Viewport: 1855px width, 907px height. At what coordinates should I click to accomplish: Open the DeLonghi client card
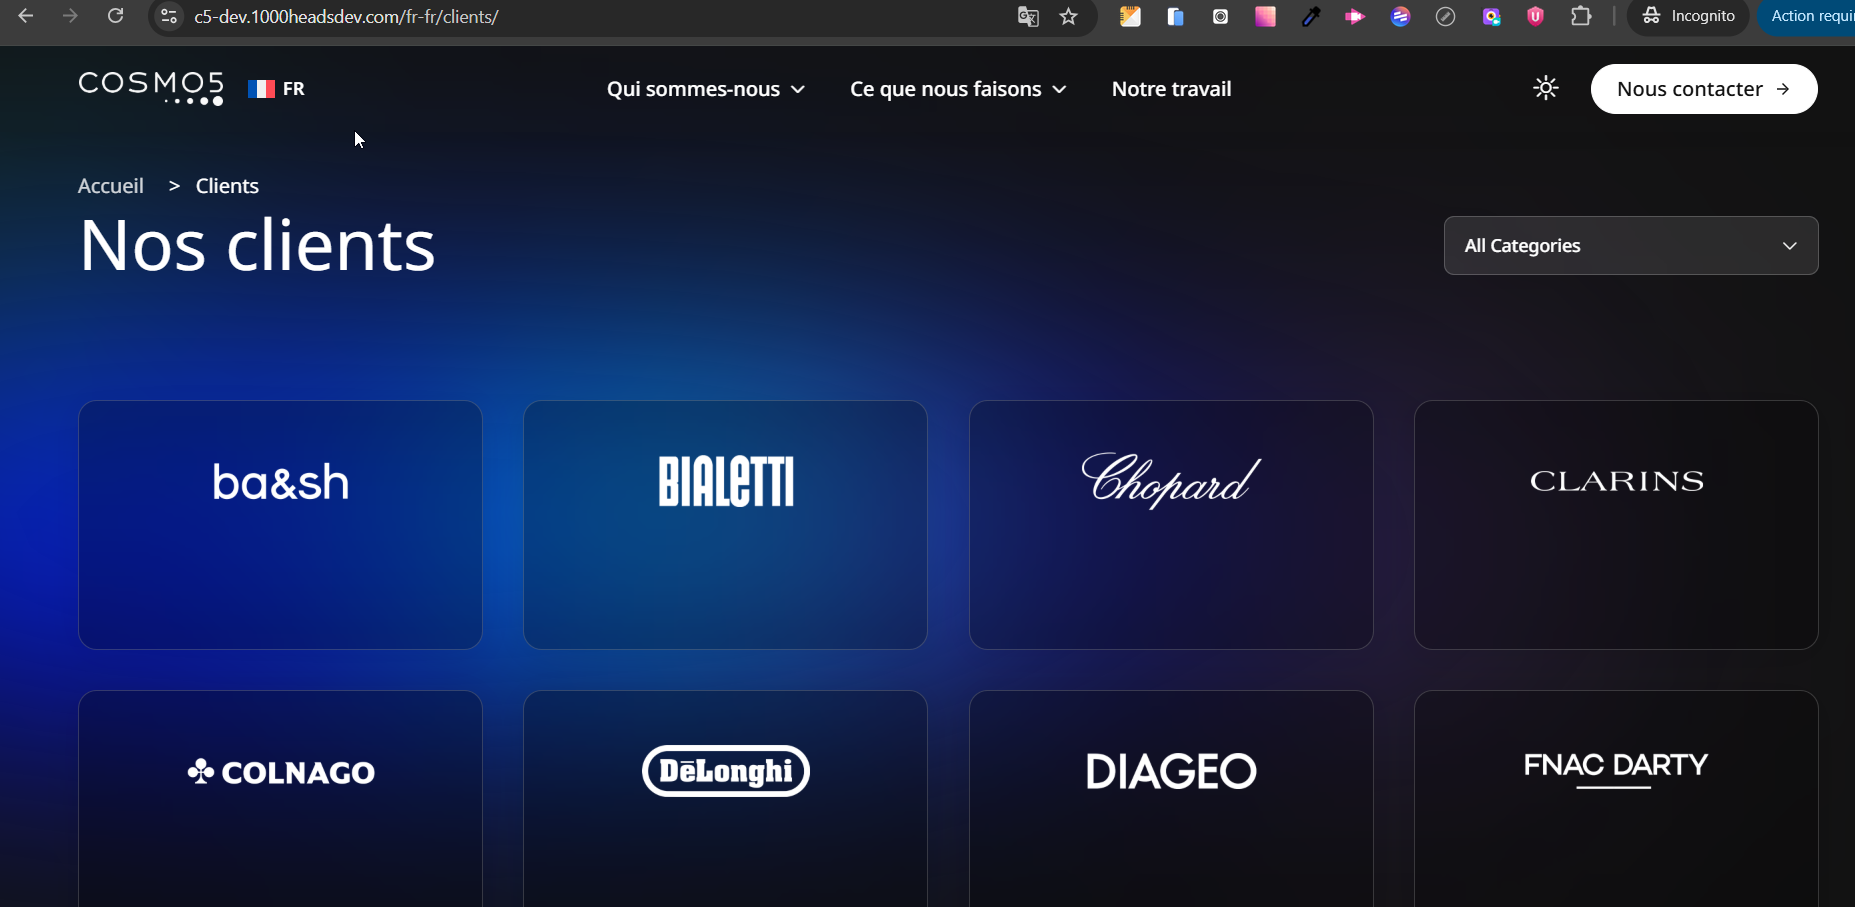click(725, 799)
